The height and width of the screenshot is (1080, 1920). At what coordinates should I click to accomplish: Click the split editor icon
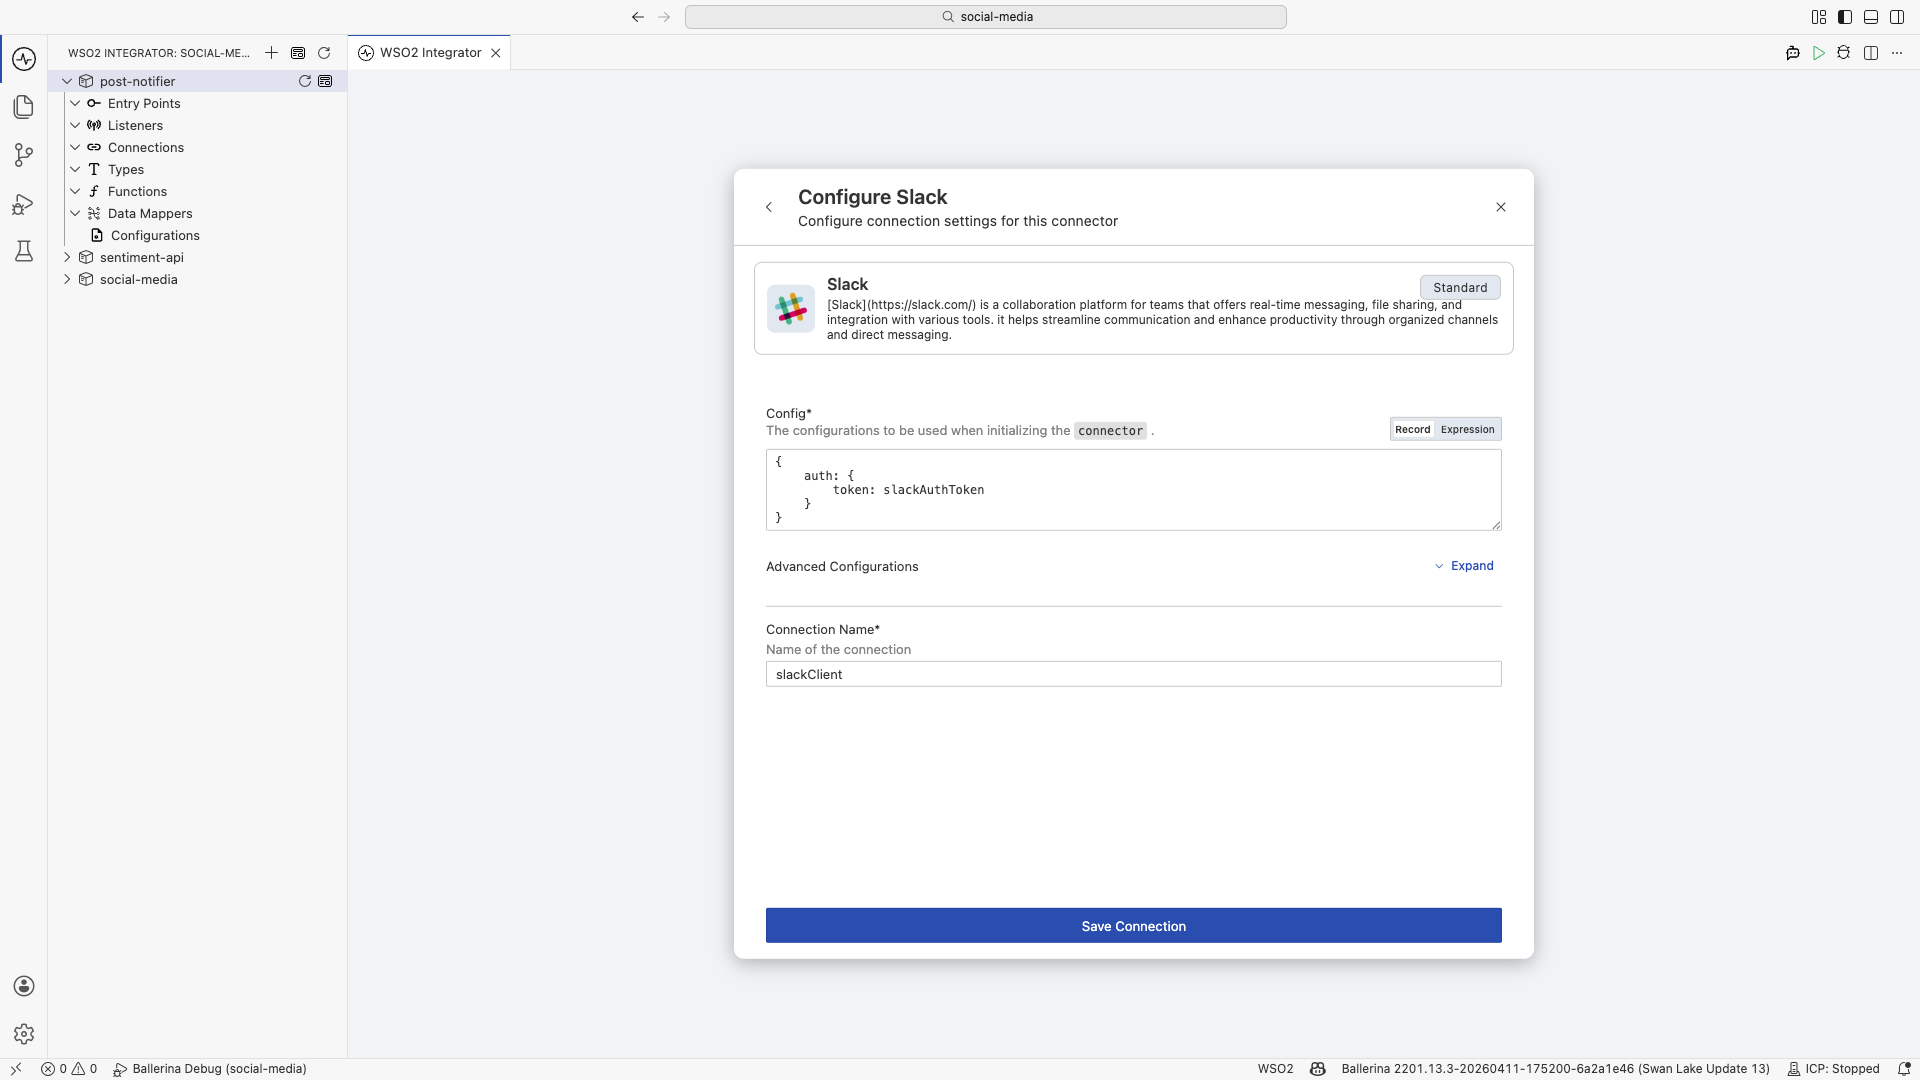(1871, 53)
